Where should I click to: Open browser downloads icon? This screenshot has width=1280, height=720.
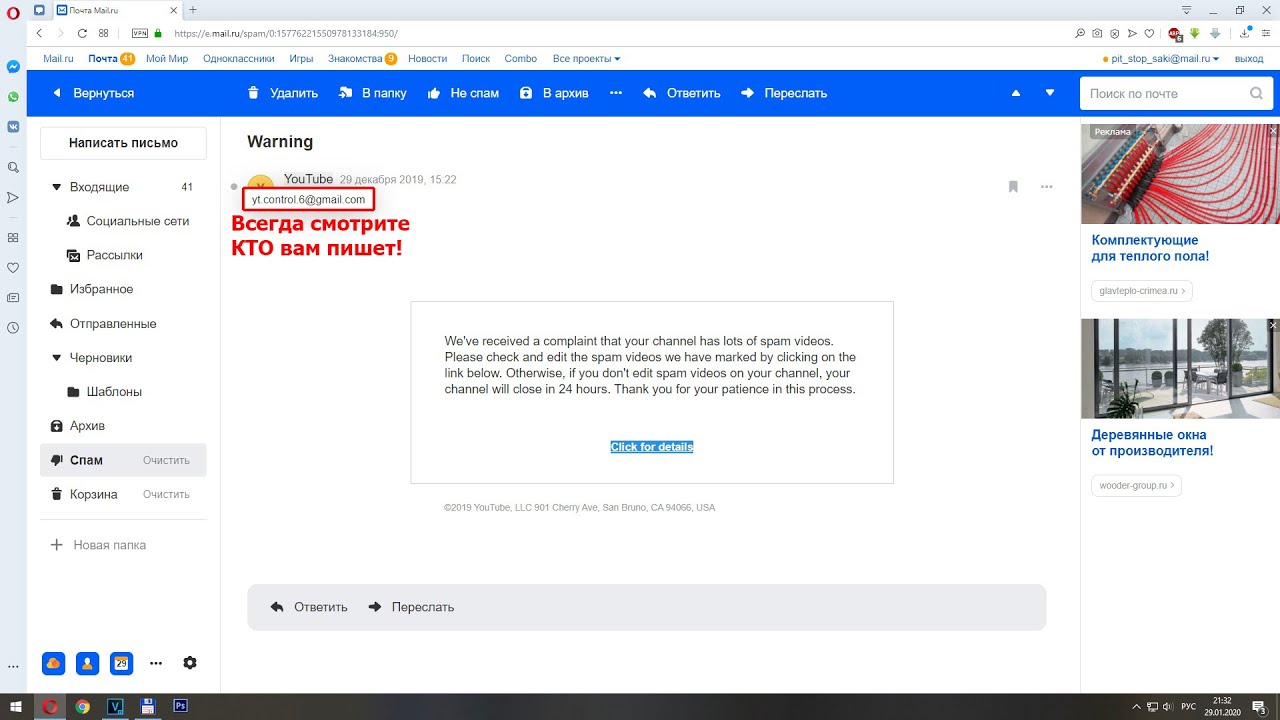[x=1243, y=33]
